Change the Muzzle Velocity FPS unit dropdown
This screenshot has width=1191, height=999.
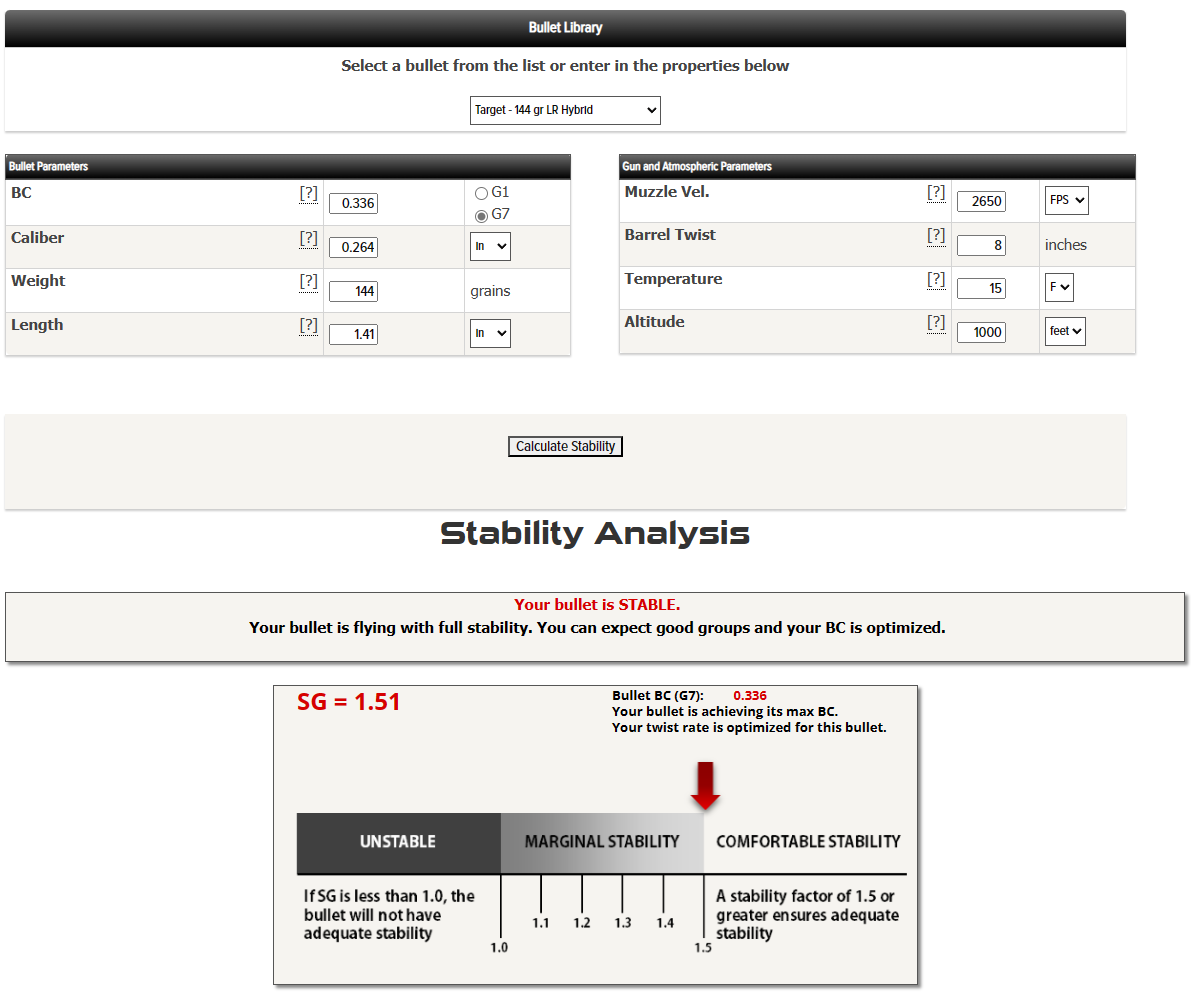coord(1066,200)
